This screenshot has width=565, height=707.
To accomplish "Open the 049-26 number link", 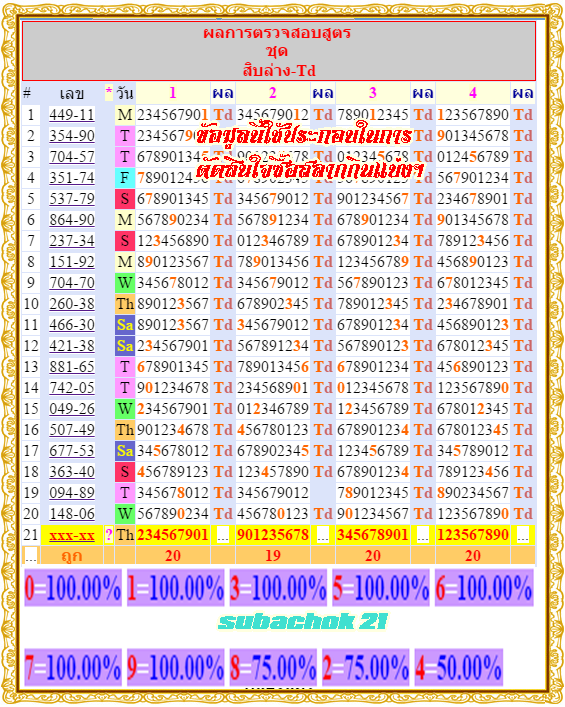I will click(x=72, y=409).
